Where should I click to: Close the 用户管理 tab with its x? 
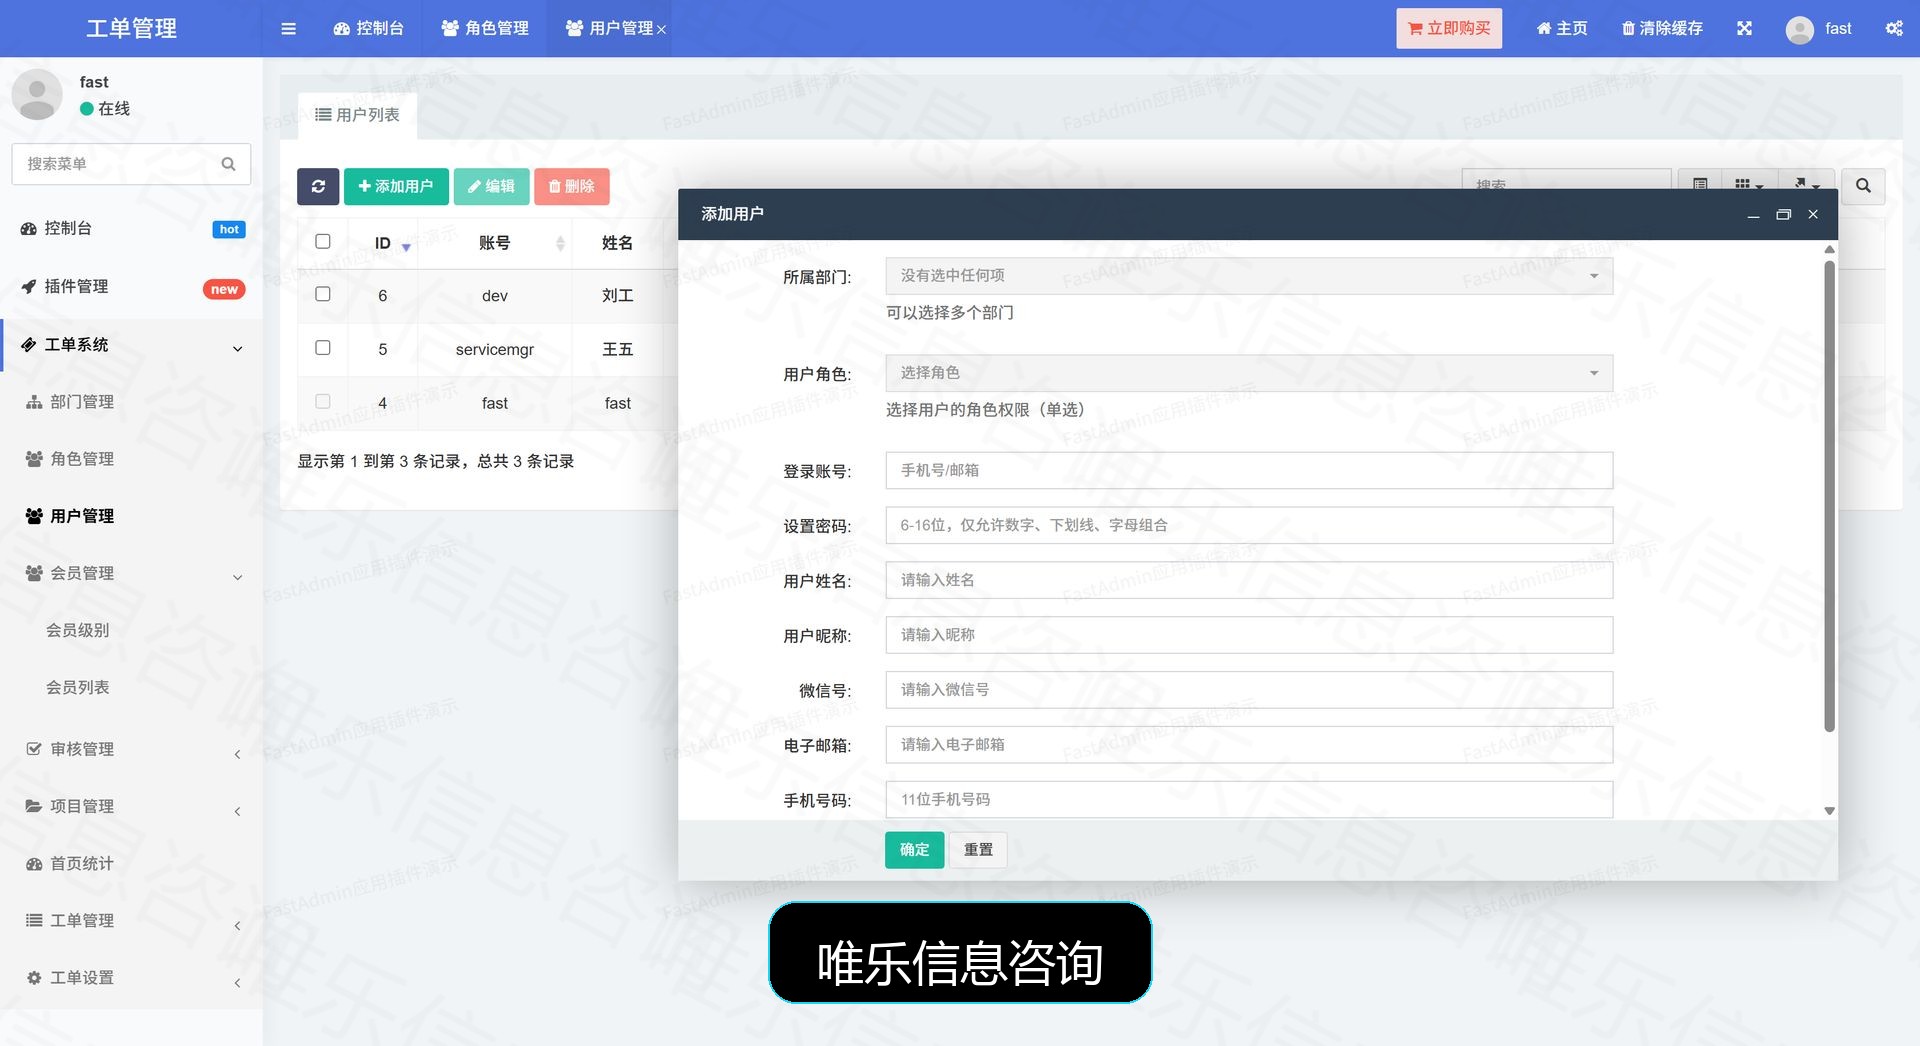[661, 30]
